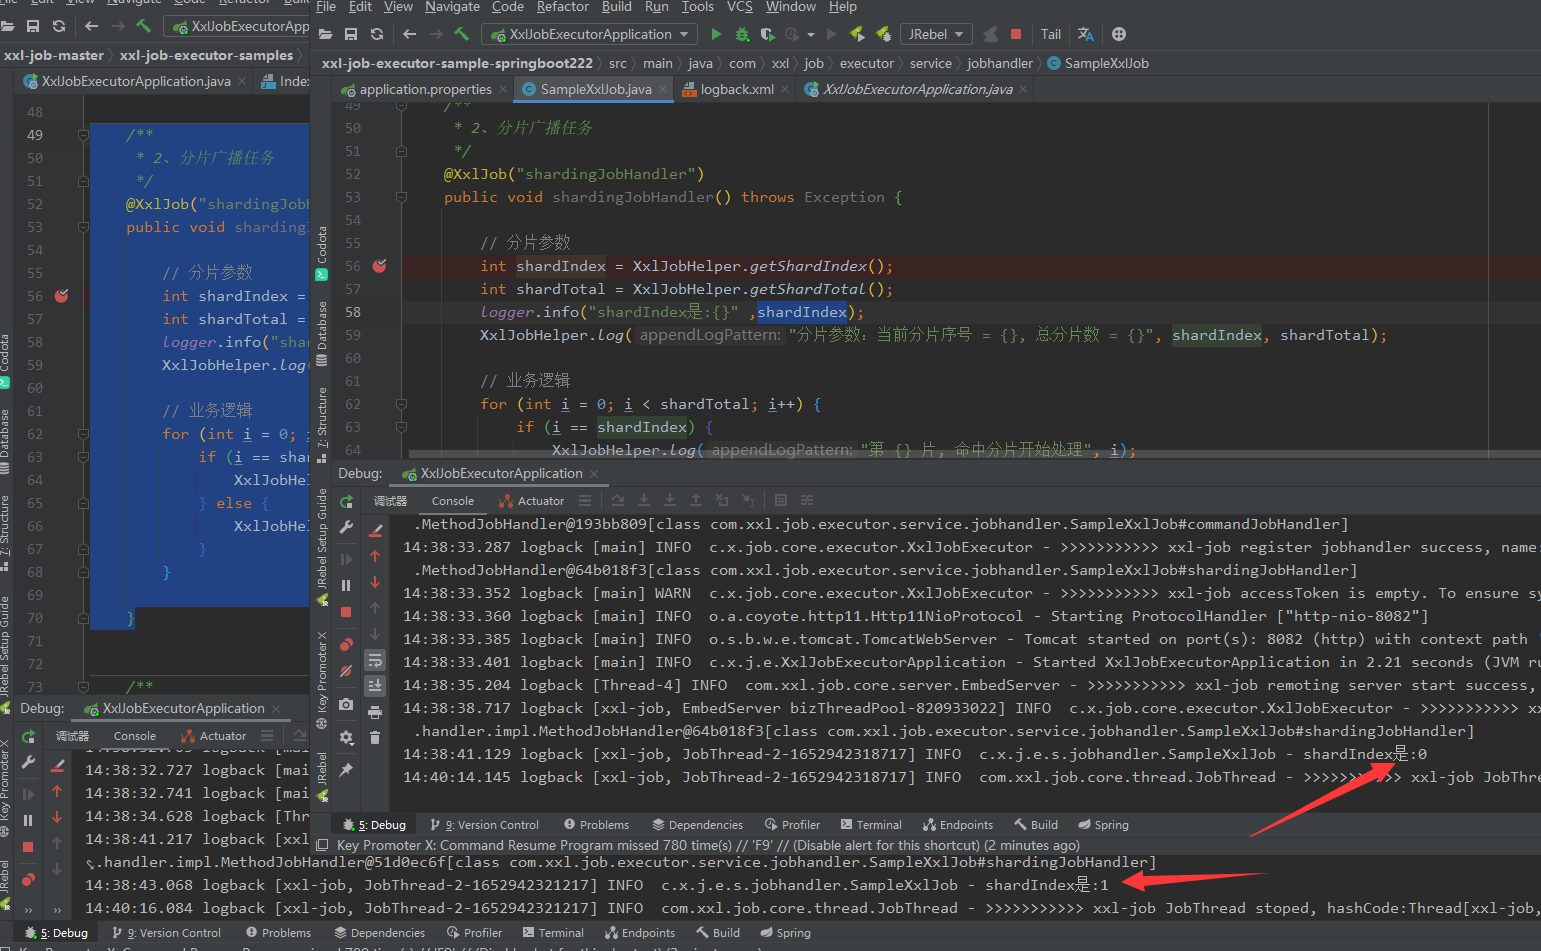Image resolution: width=1541 pixels, height=951 pixels.
Task: Open the 调试器 debugger tab in the front Debug panel
Action: [x=390, y=501]
